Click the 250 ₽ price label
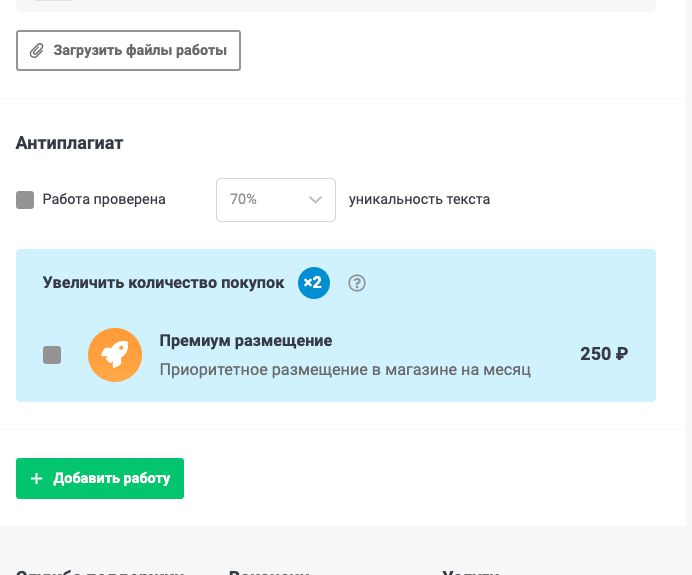Screen dimensions: 692x575 pos(603,354)
